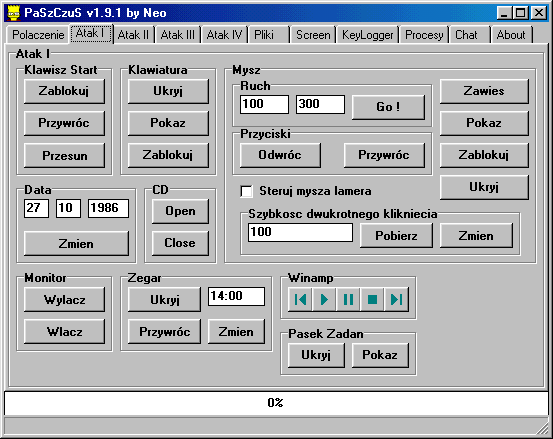Viewport: 553px width, 439px height.
Task: Switch to the Atak II tab
Action: [x=133, y=35]
